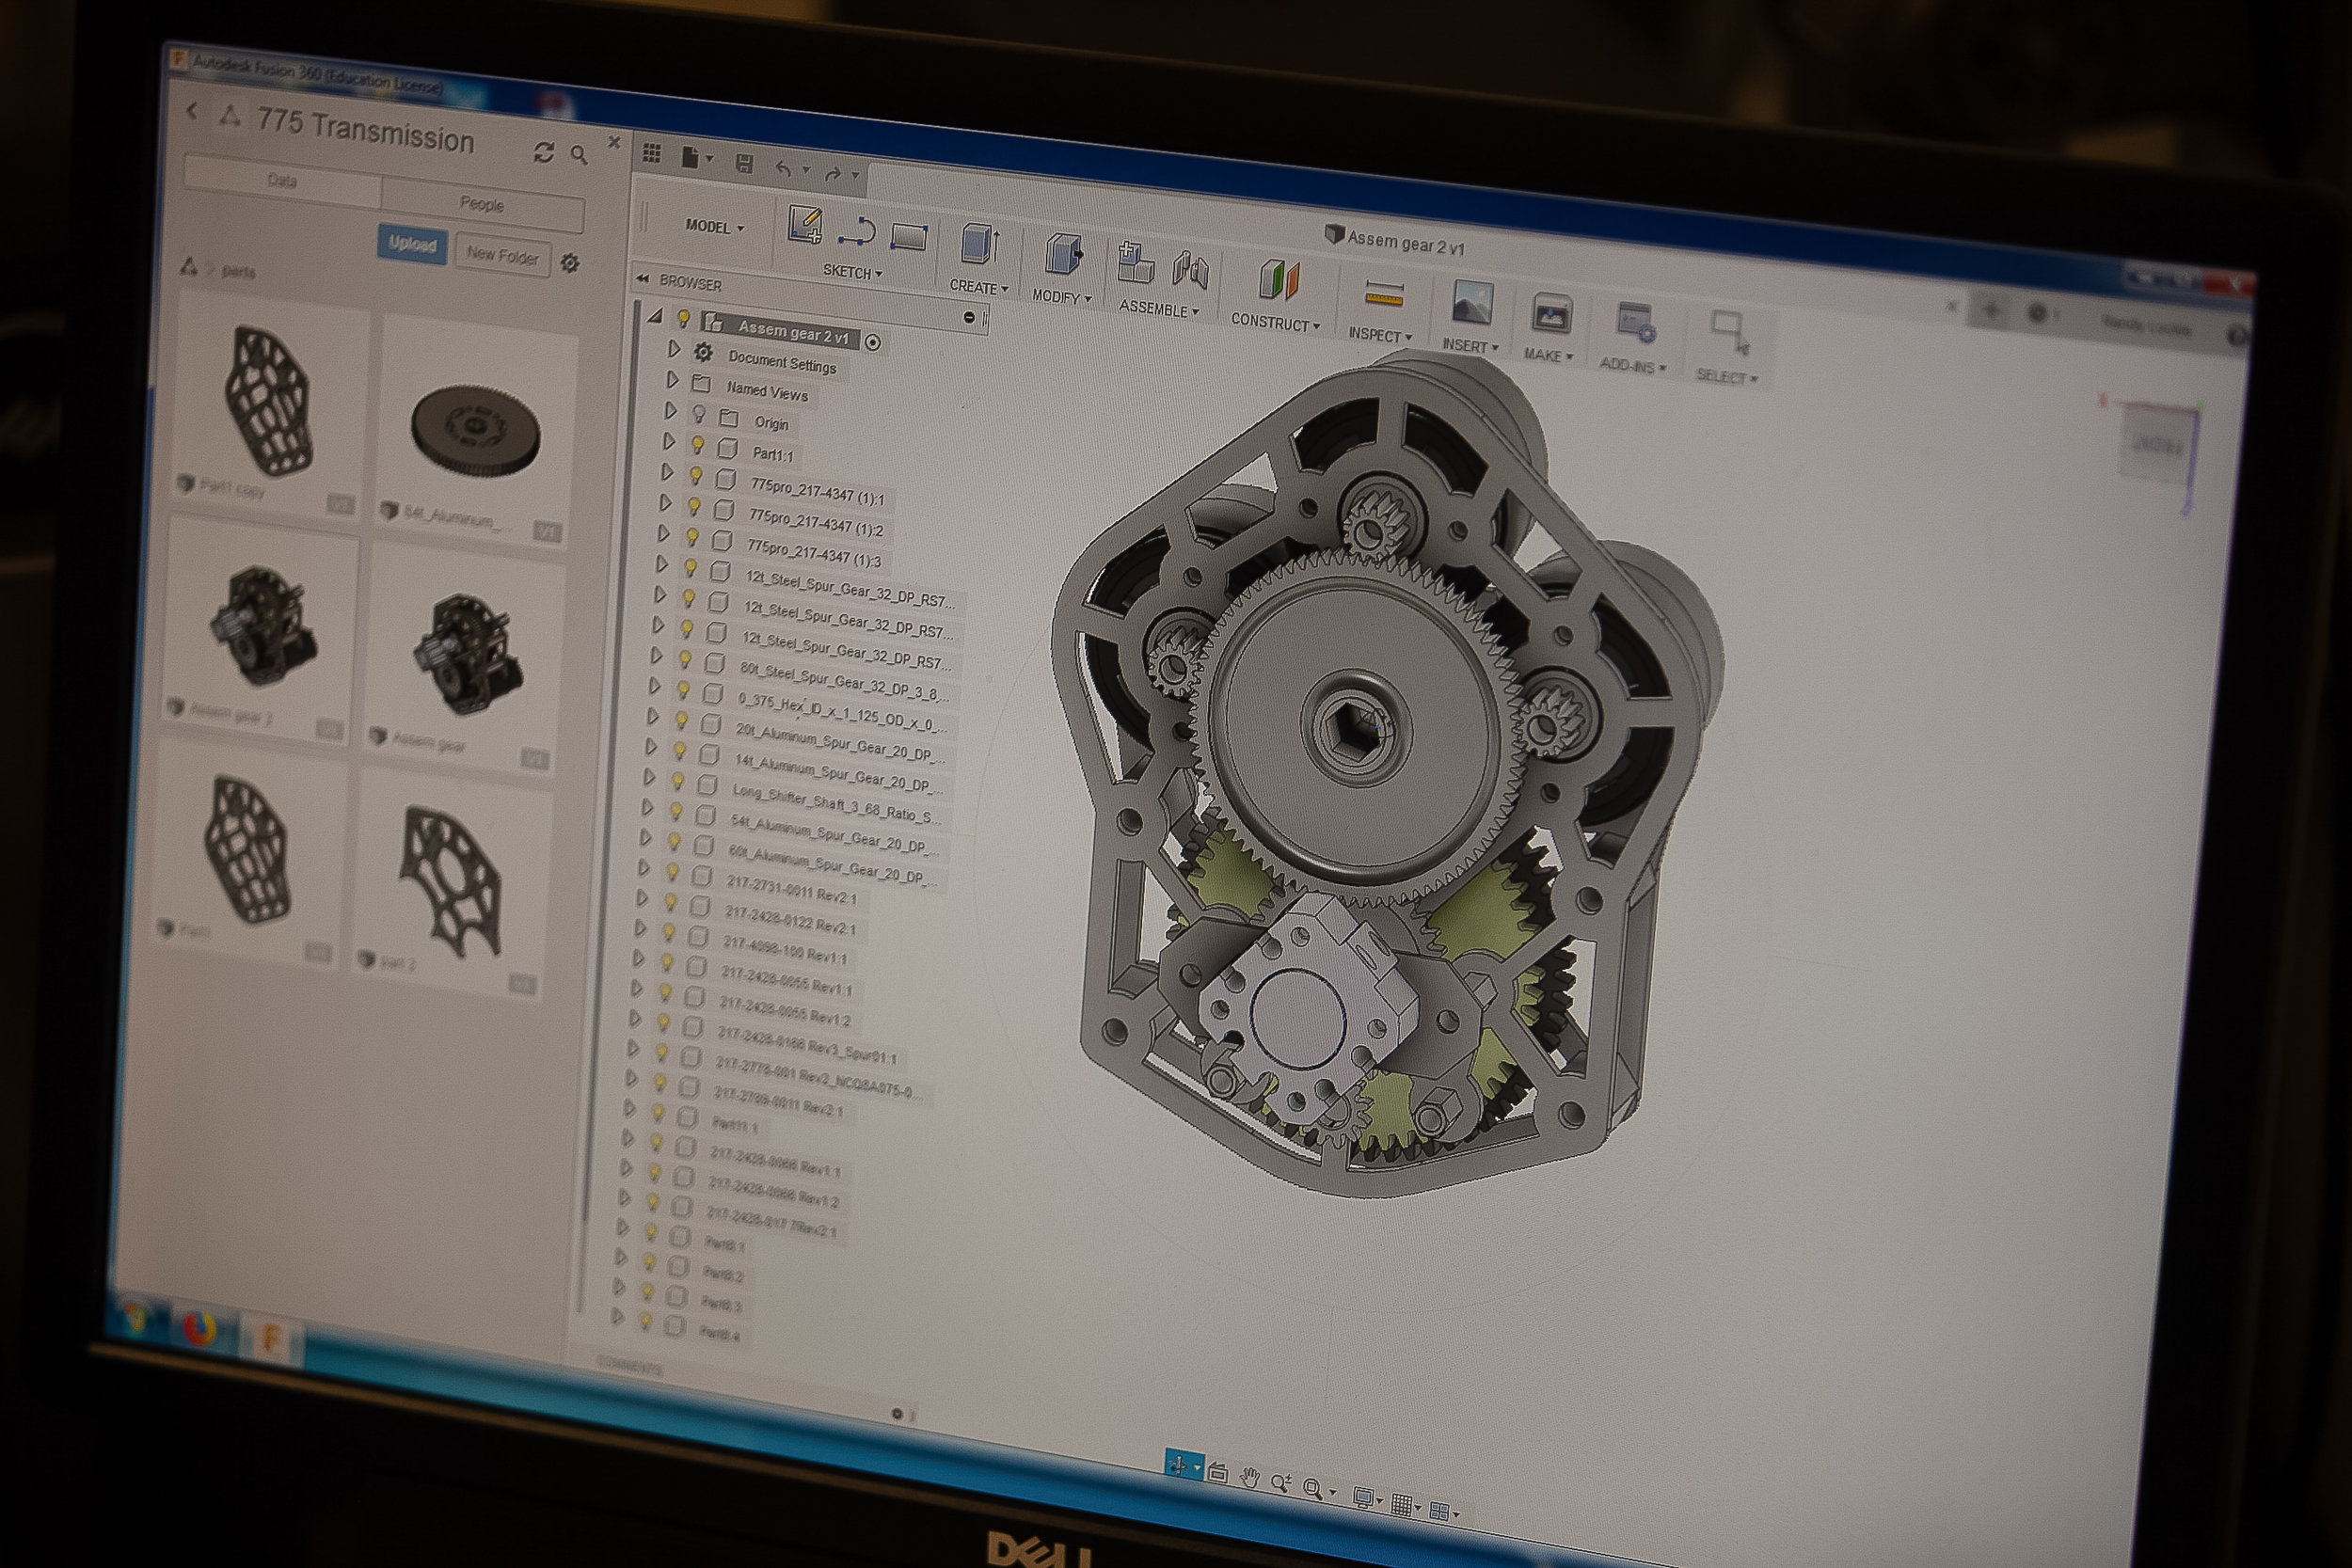
Task: Go back with the data panel arrow
Action: click(x=192, y=111)
